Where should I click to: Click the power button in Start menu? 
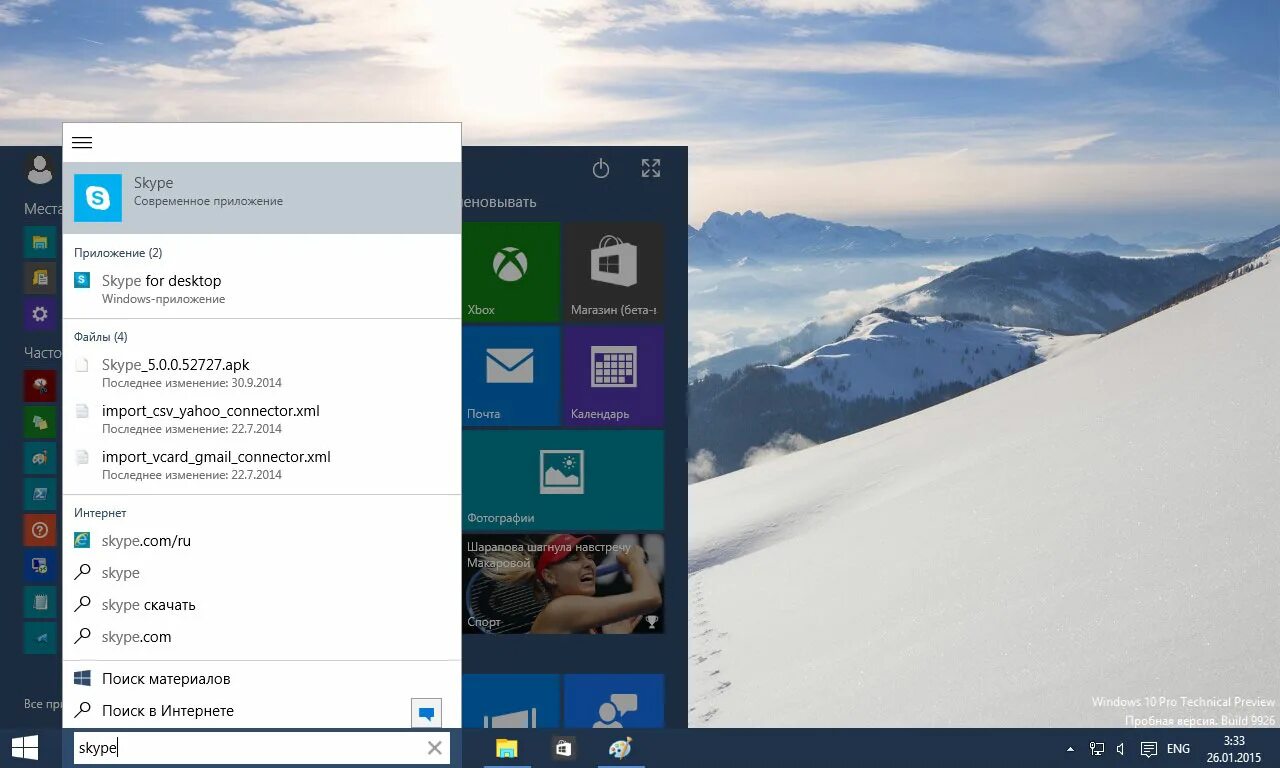click(601, 169)
